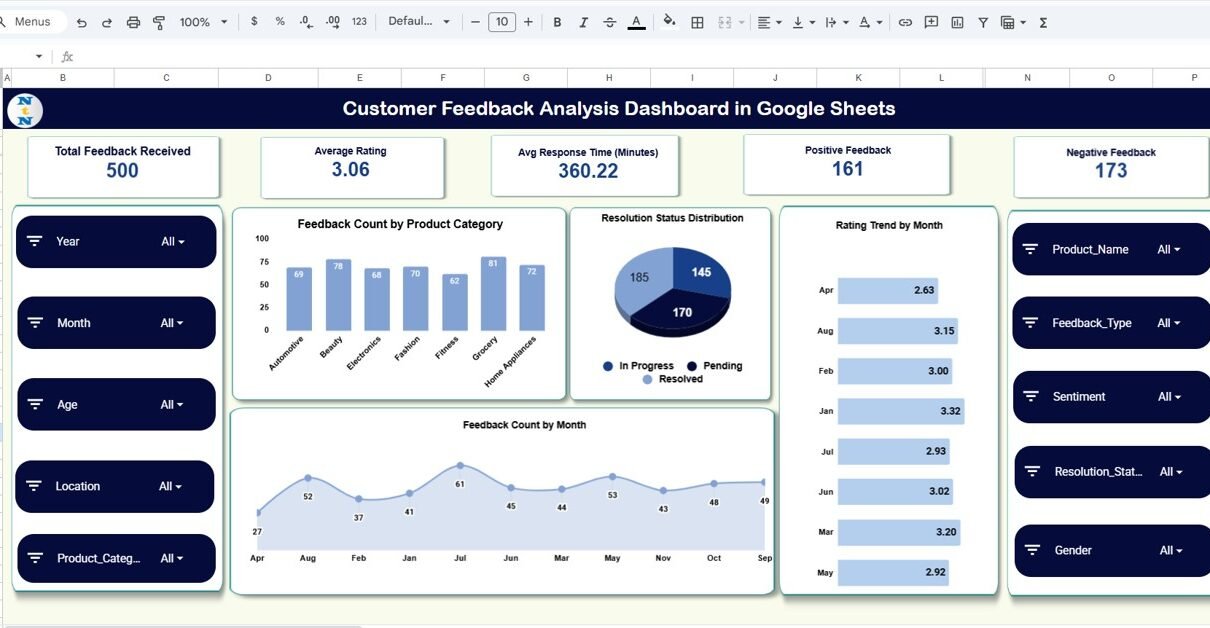The width and height of the screenshot is (1210, 628).
Task: Click the Insert chart icon
Action: tap(957, 22)
